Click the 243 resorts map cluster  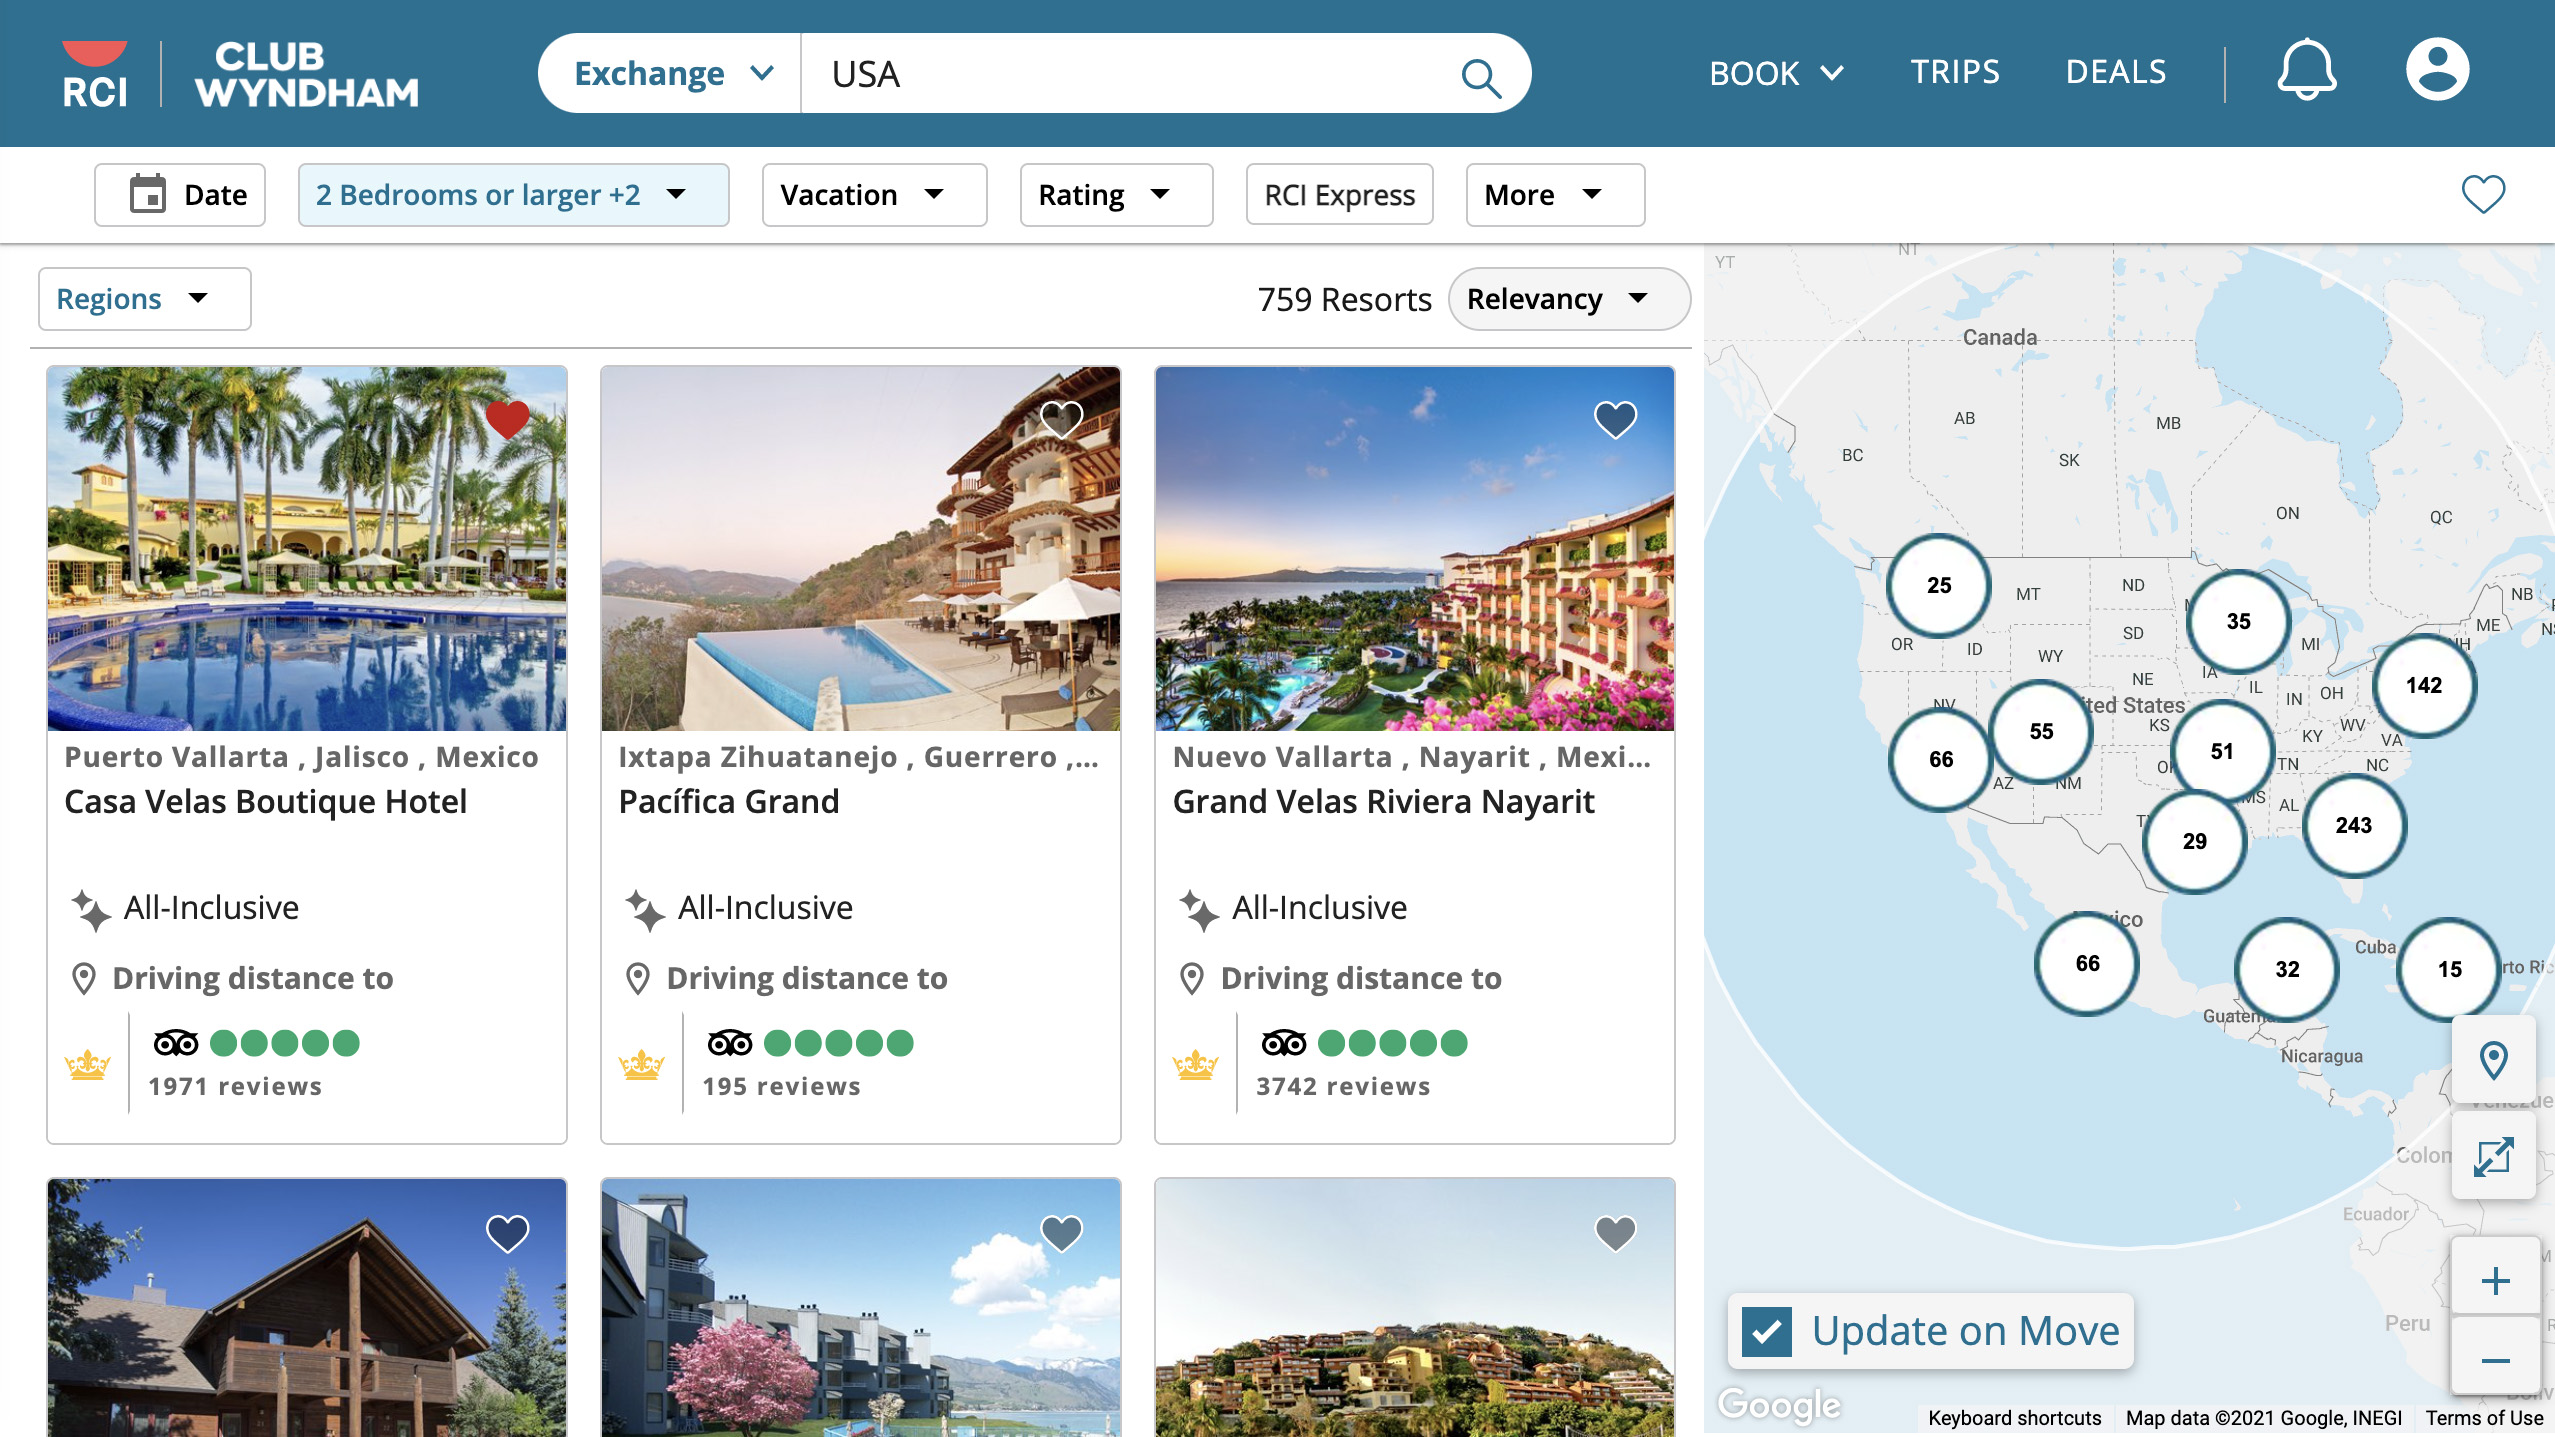[x=2353, y=825]
